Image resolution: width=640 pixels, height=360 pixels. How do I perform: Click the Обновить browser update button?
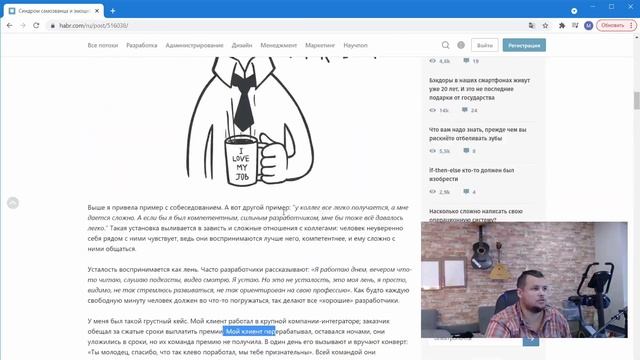[x=616, y=25]
